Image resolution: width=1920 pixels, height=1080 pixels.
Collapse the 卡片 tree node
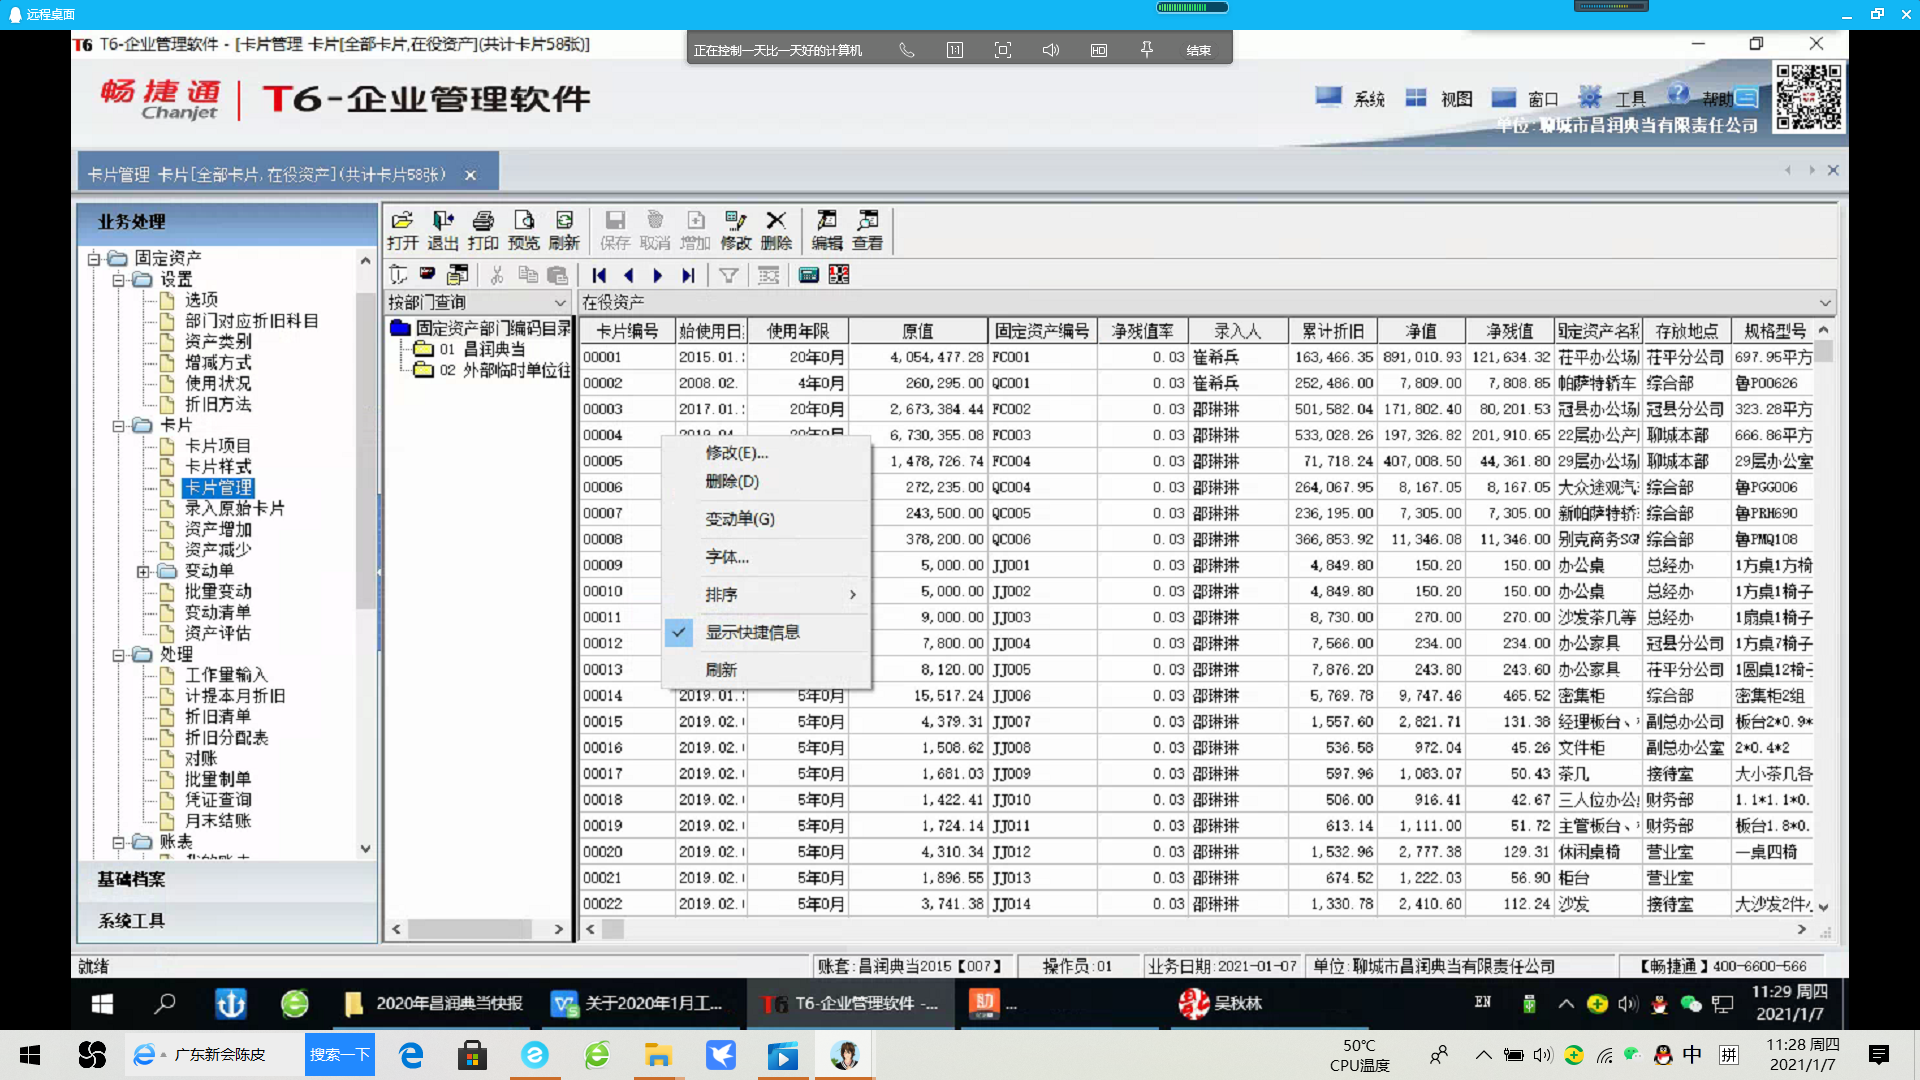coord(118,426)
